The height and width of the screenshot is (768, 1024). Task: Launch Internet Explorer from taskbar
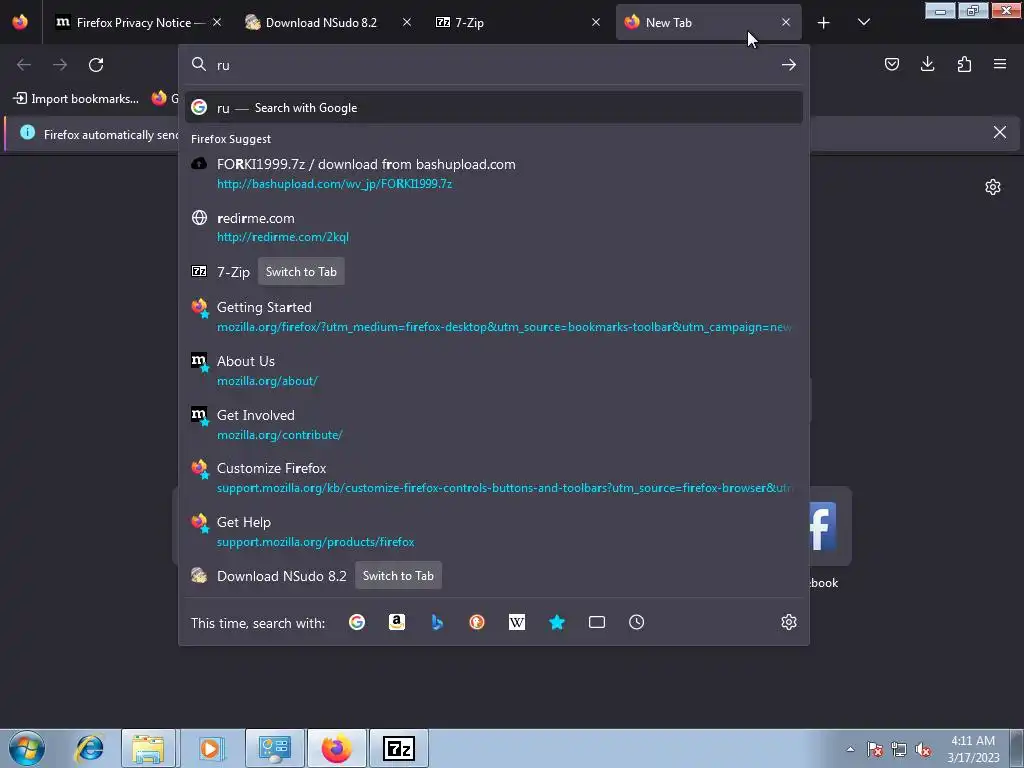(x=89, y=748)
